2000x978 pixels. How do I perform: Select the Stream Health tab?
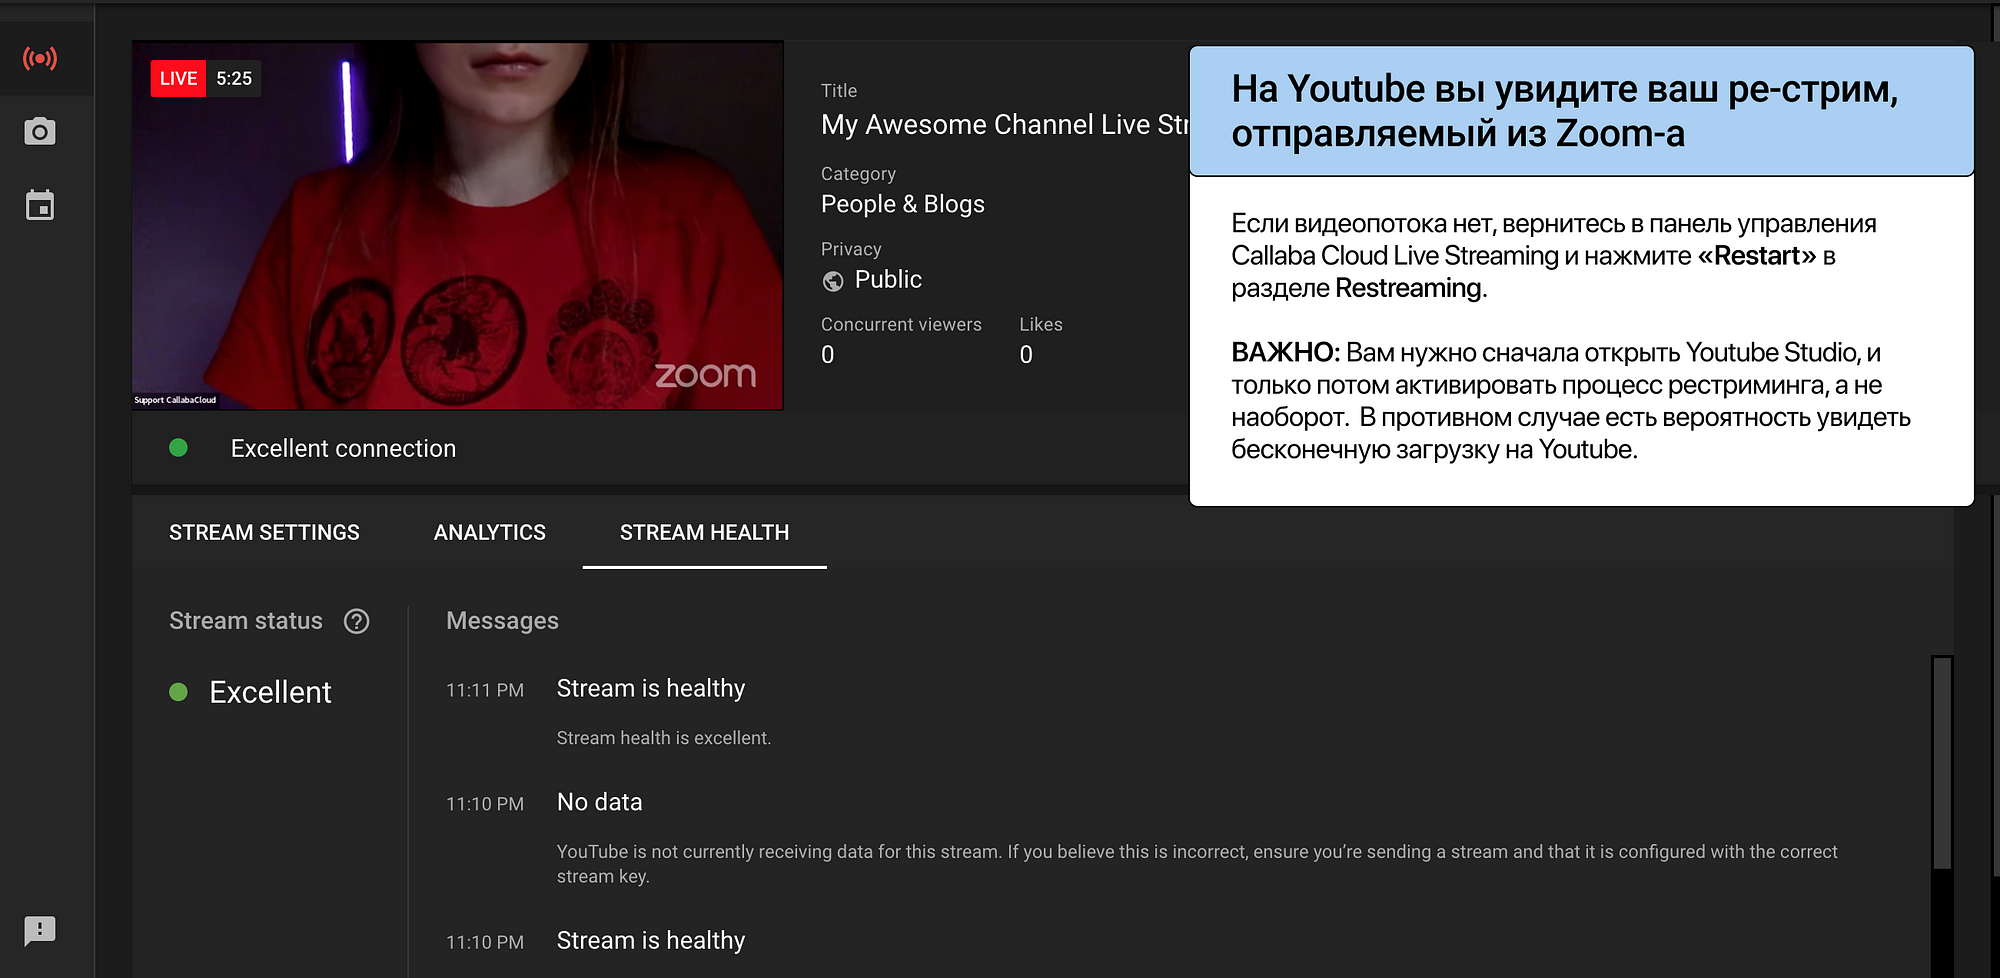point(704,533)
